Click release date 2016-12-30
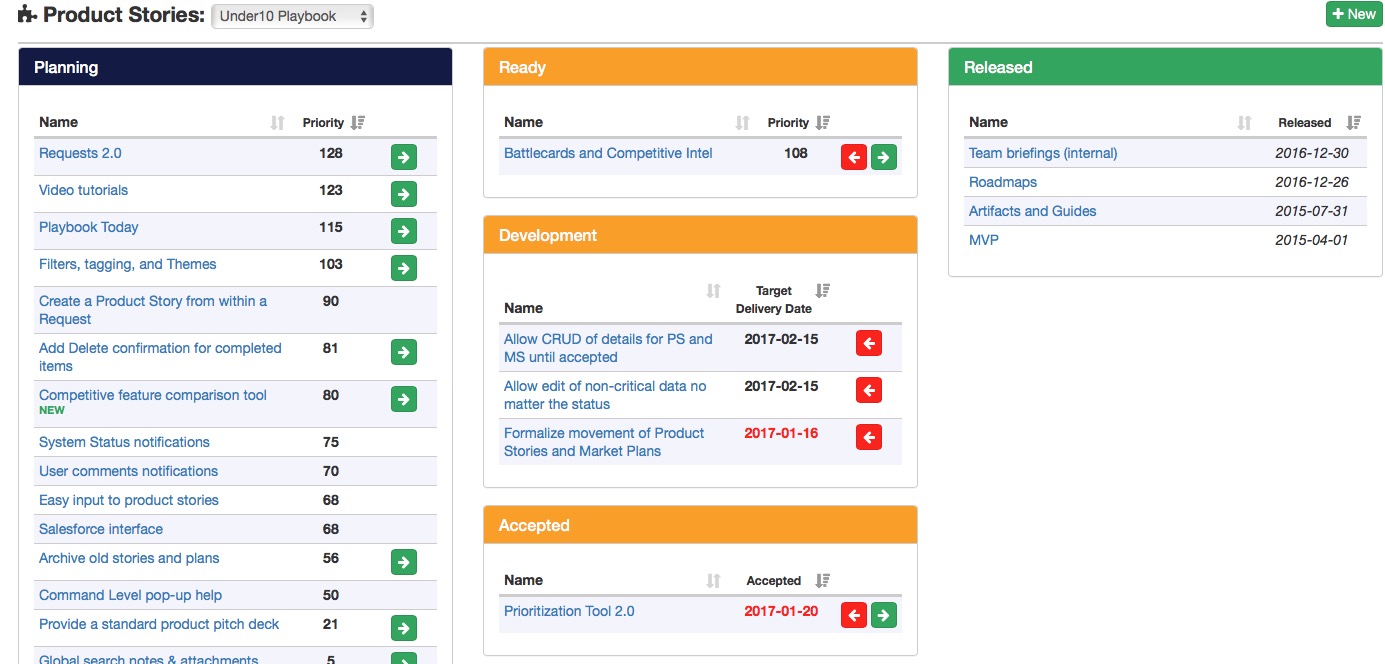 point(1312,153)
